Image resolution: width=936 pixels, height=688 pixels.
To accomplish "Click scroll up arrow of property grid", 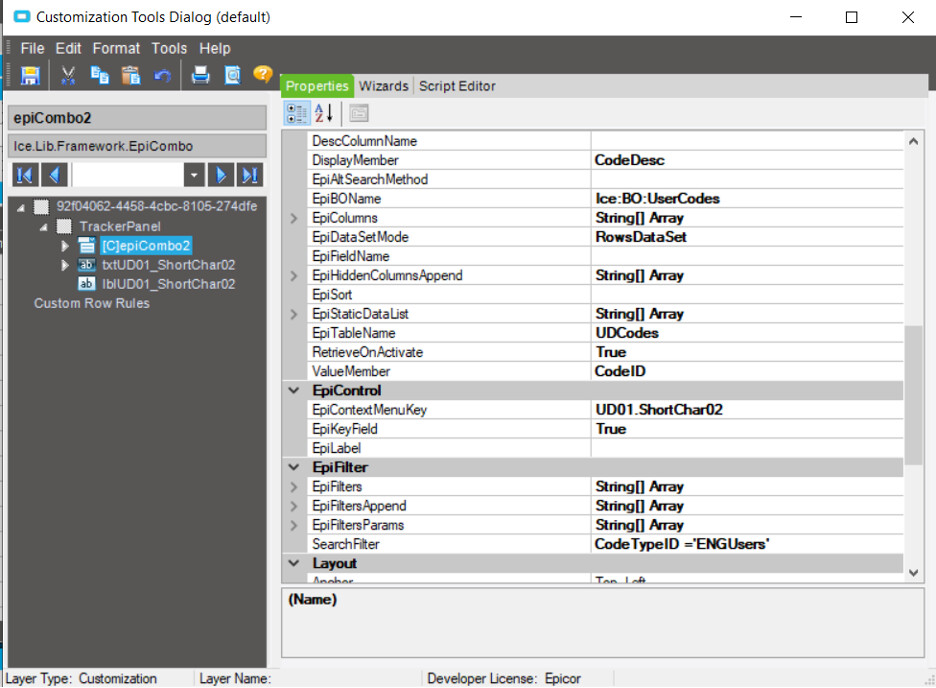I will click(x=913, y=141).
